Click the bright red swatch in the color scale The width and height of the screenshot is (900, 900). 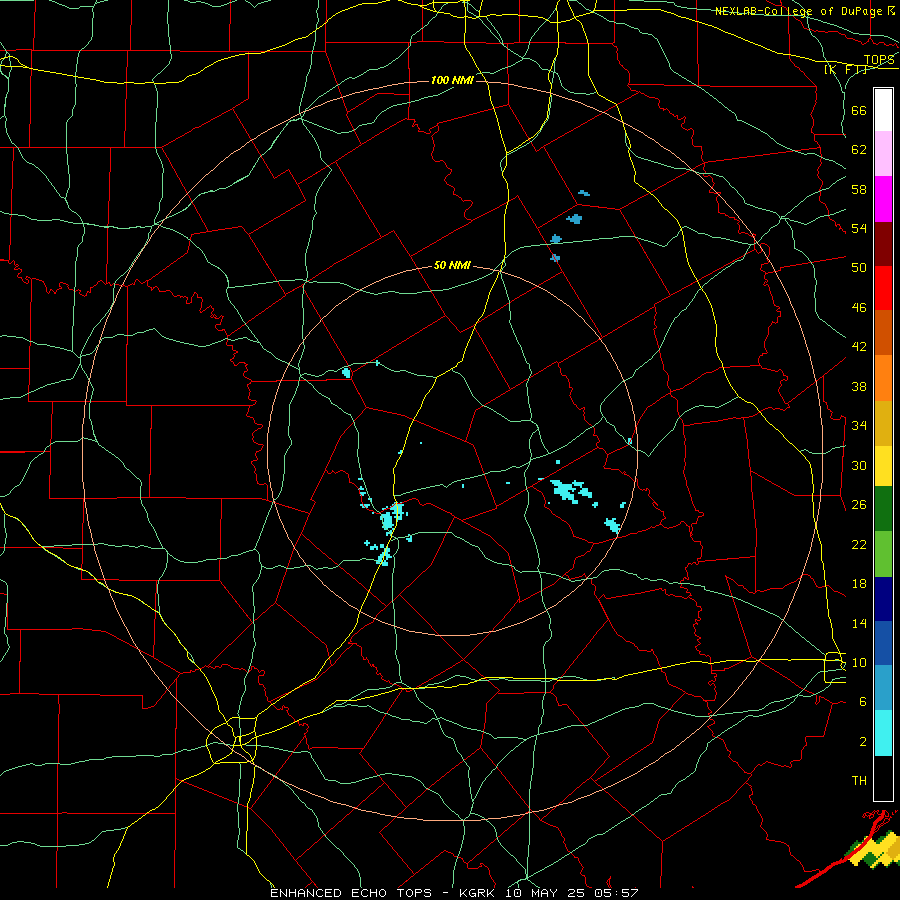pos(883,288)
